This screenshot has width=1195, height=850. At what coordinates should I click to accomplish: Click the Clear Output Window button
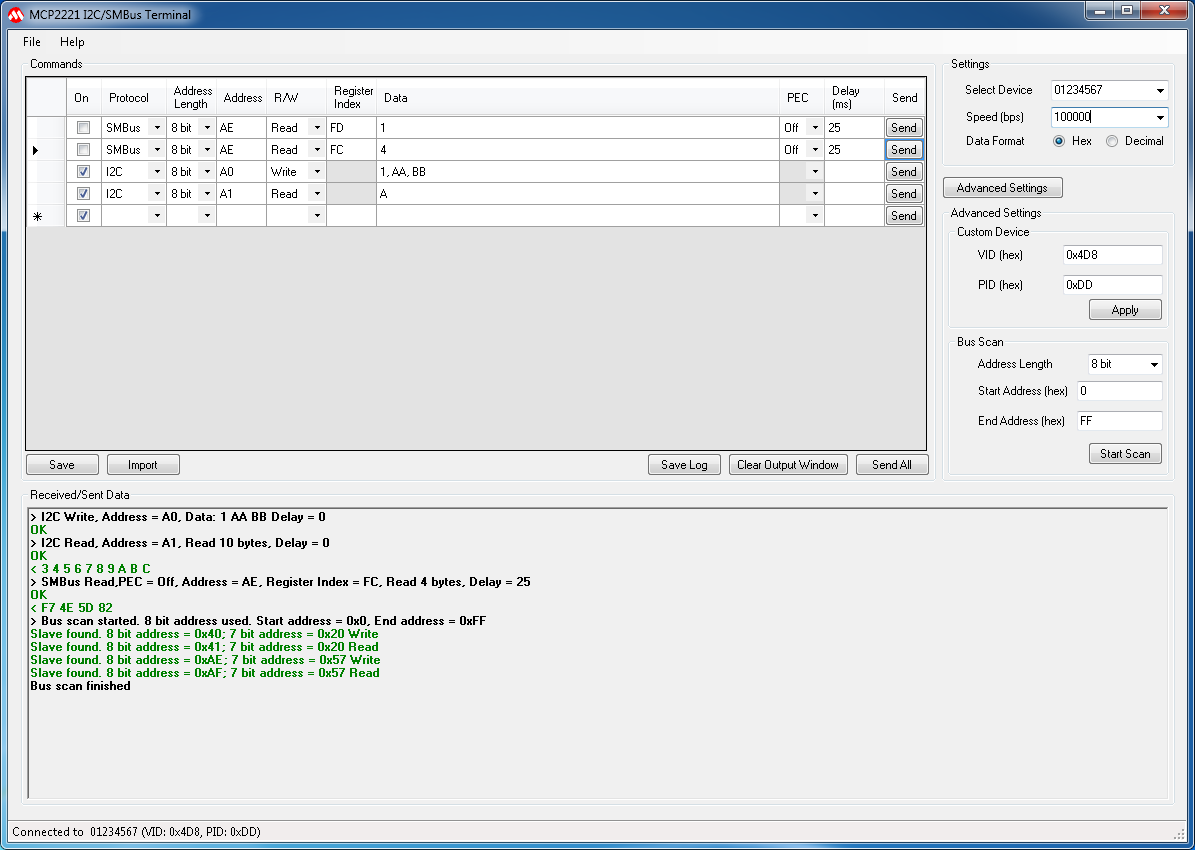(787, 465)
